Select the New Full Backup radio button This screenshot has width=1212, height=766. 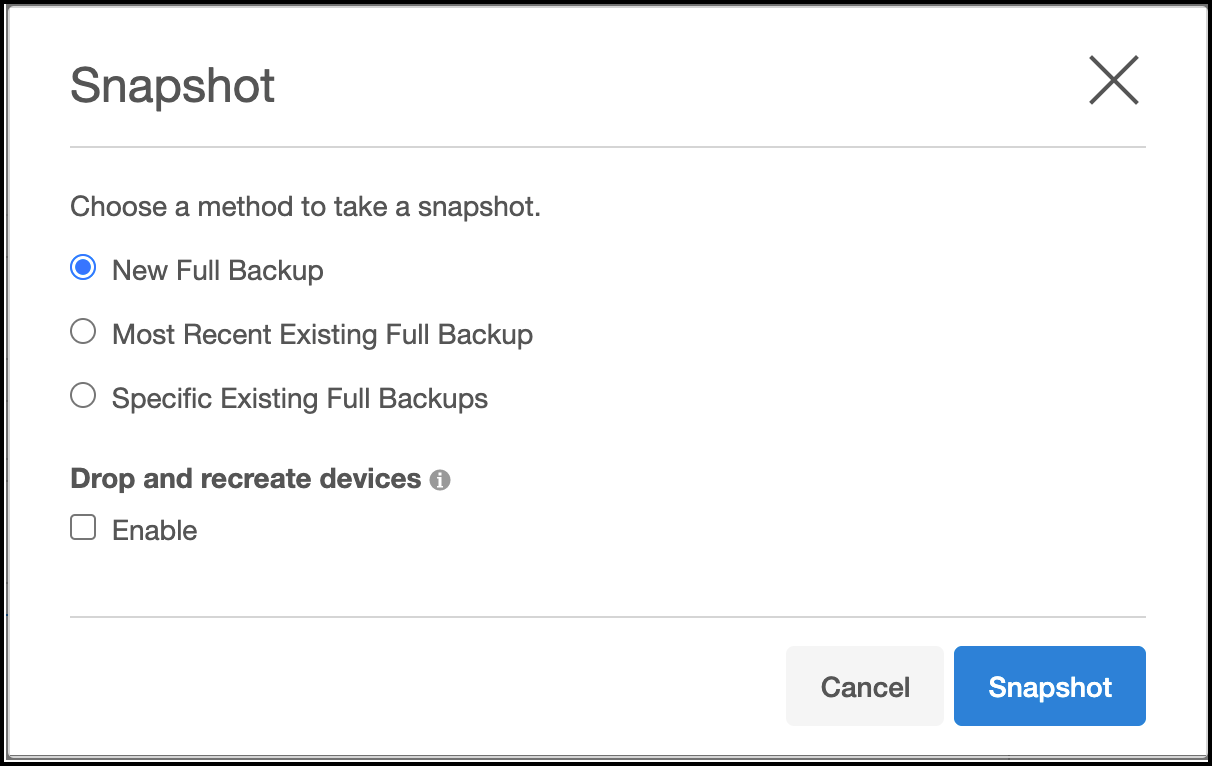[x=83, y=268]
